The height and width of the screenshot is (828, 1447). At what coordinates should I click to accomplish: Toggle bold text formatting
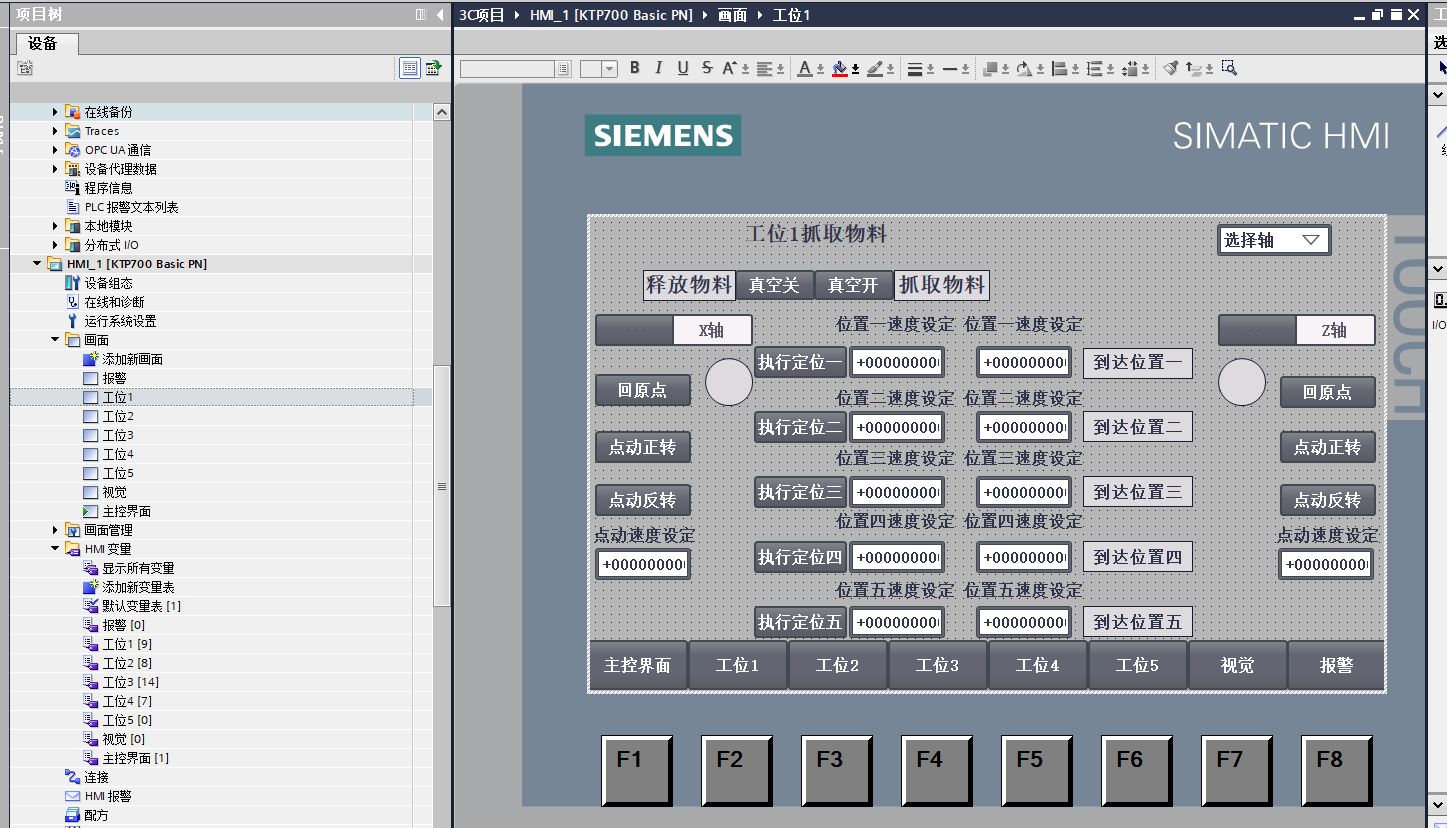pos(634,68)
